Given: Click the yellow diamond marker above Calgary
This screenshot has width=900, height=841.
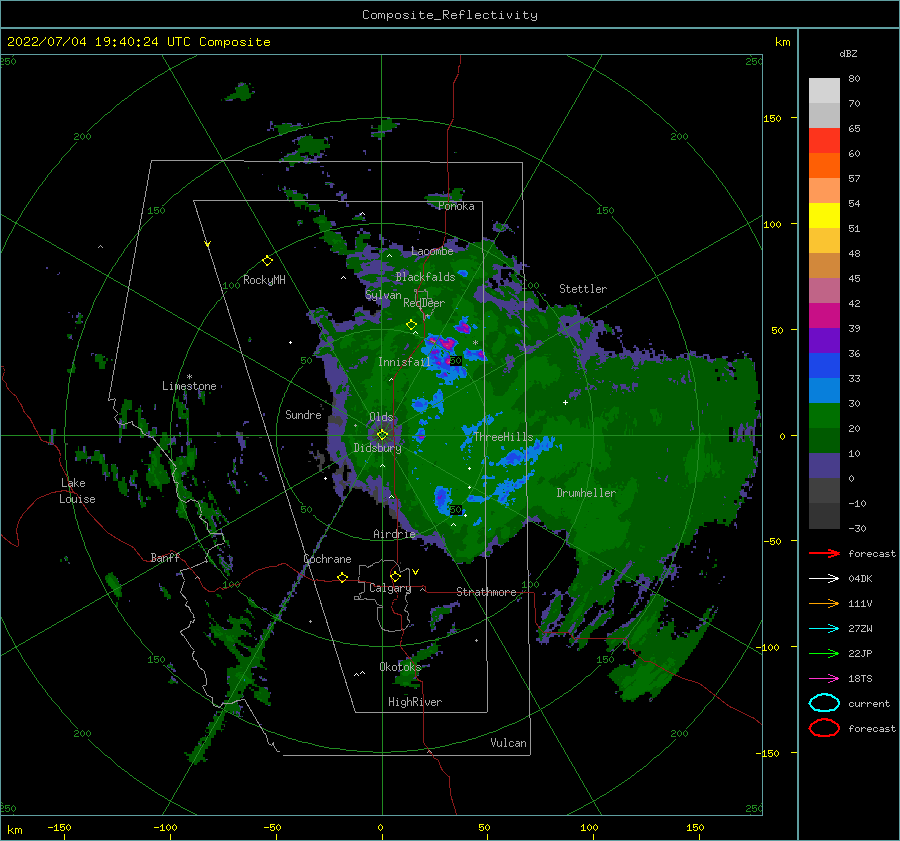Looking at the screenshot, I should point(395,576).
